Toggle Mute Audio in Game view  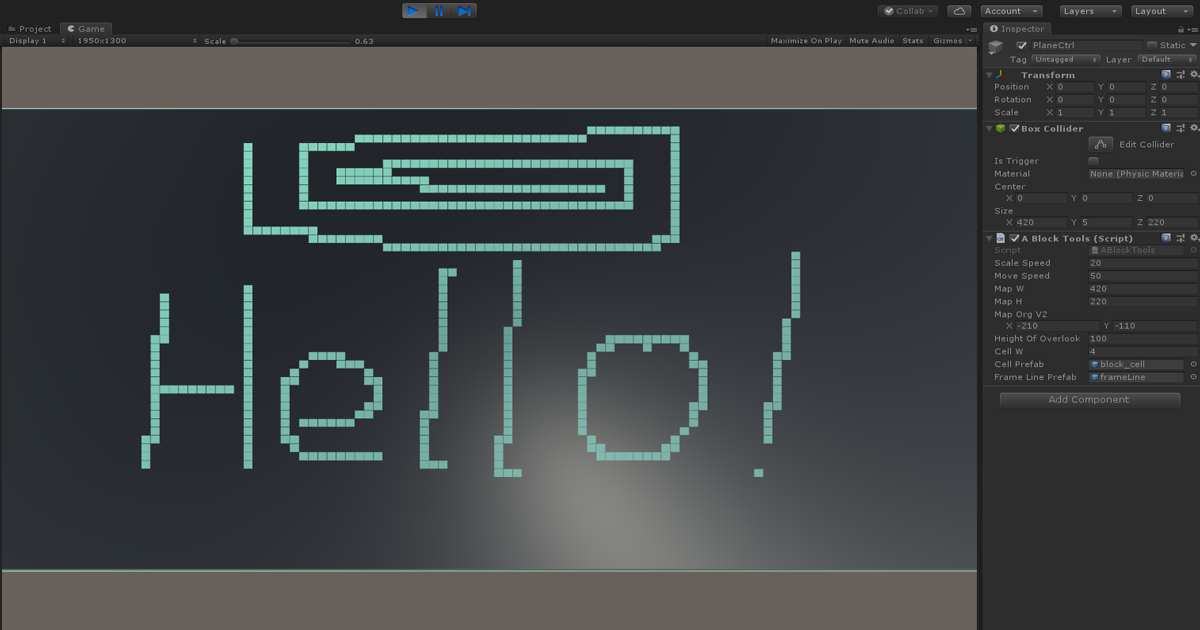[x=871, y=41]
